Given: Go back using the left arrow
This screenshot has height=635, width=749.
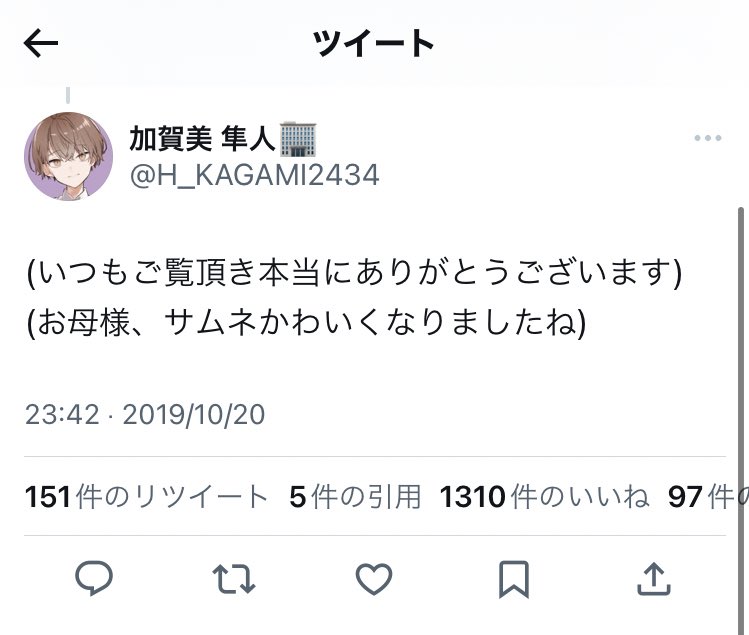Looking at the screenshot, I should (x=41, y=43).
